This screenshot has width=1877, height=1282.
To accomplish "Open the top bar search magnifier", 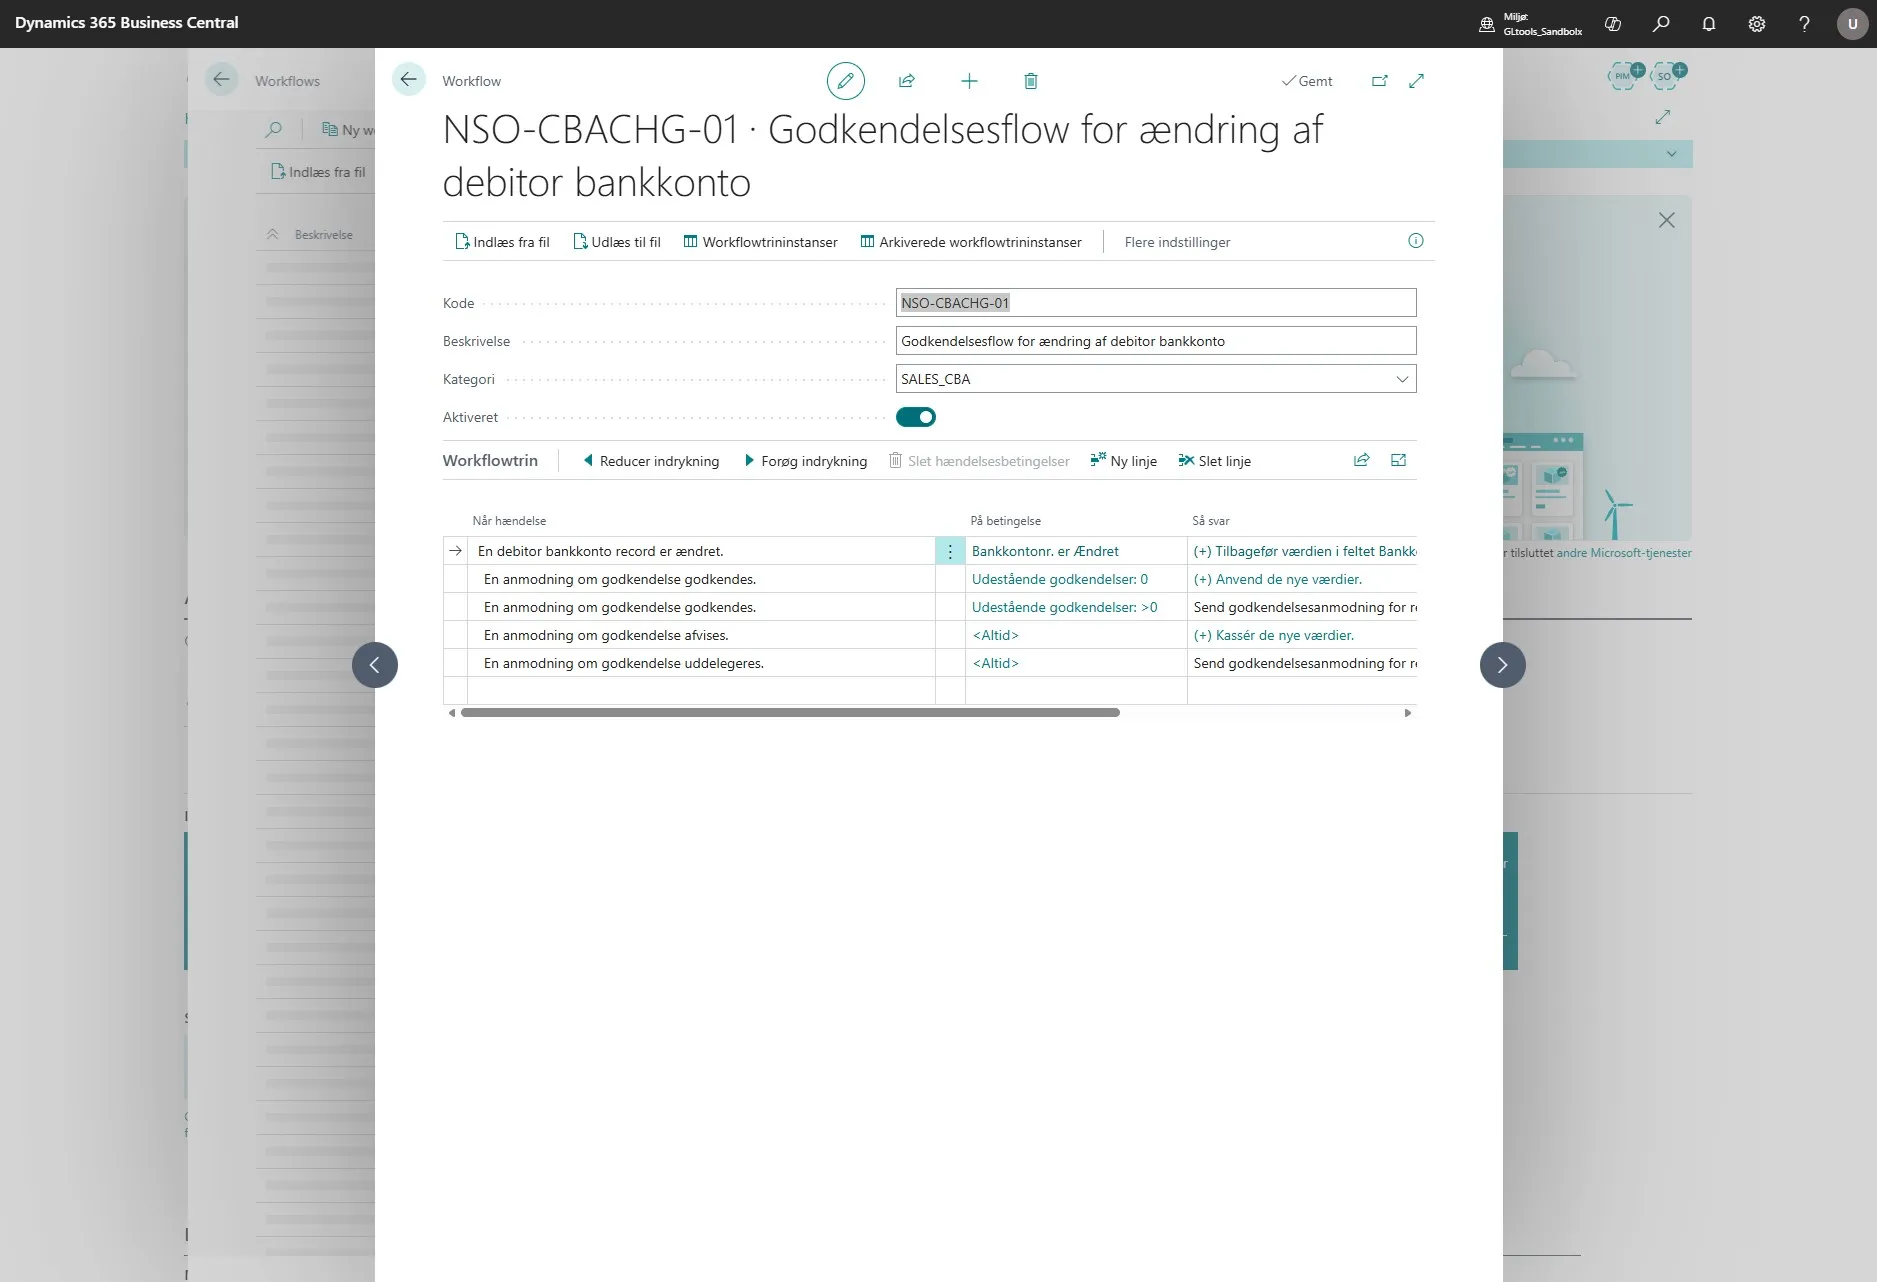I will (1661, 24).
